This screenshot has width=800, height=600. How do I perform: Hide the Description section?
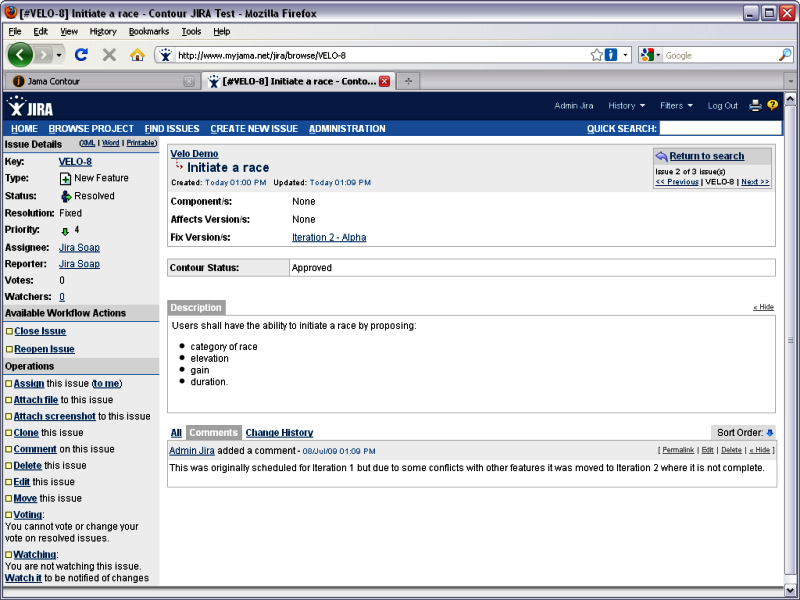click(764, 307)
